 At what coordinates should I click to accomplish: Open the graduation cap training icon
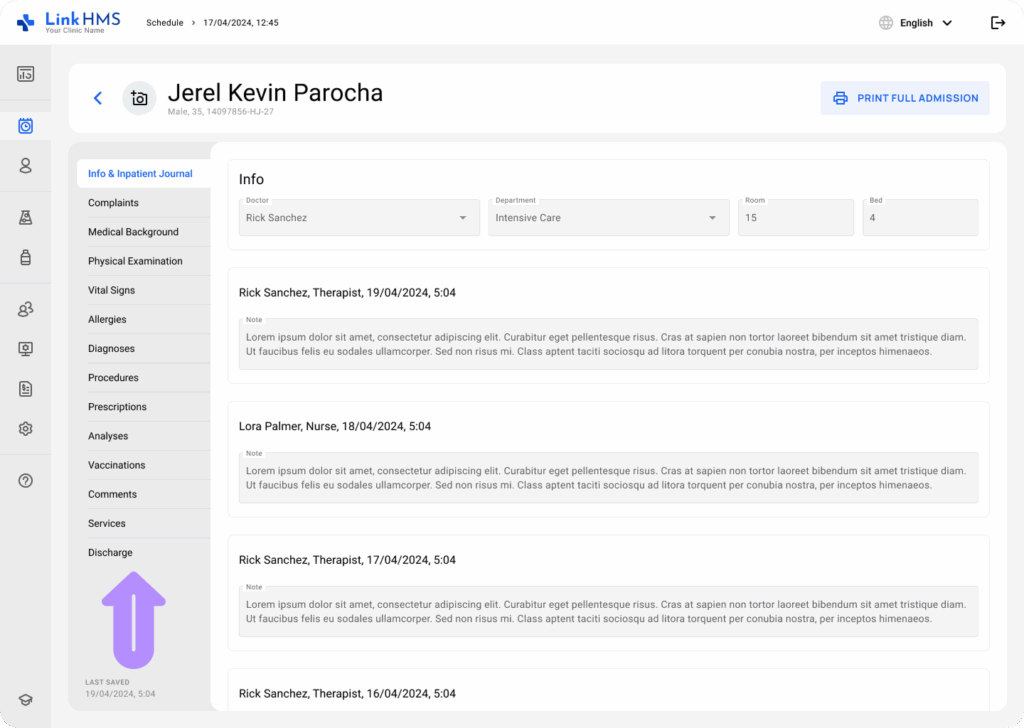pos(25,700)
